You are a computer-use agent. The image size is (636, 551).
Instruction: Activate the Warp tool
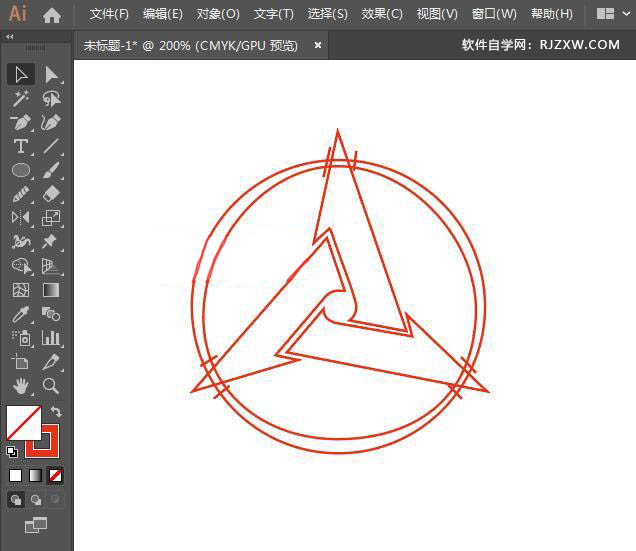click(21, 242)
